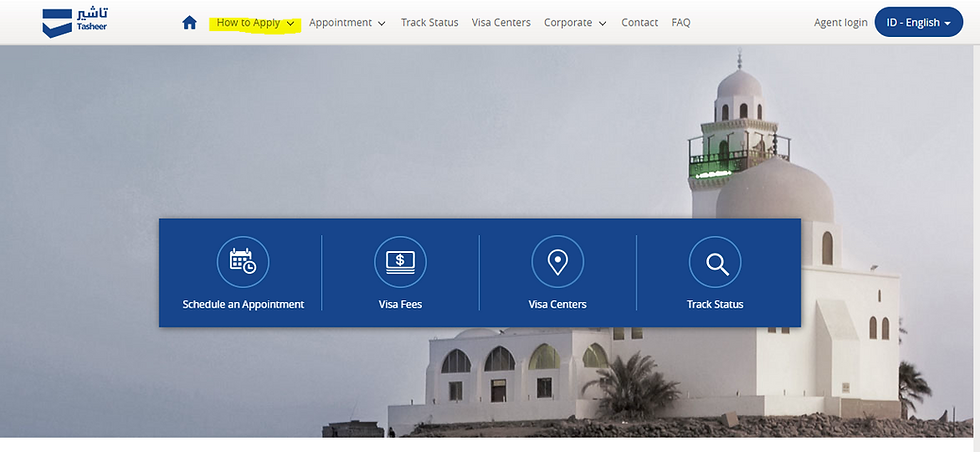
Task: Click the Schedule an Appointment label
Action: [x=243, y=304]
